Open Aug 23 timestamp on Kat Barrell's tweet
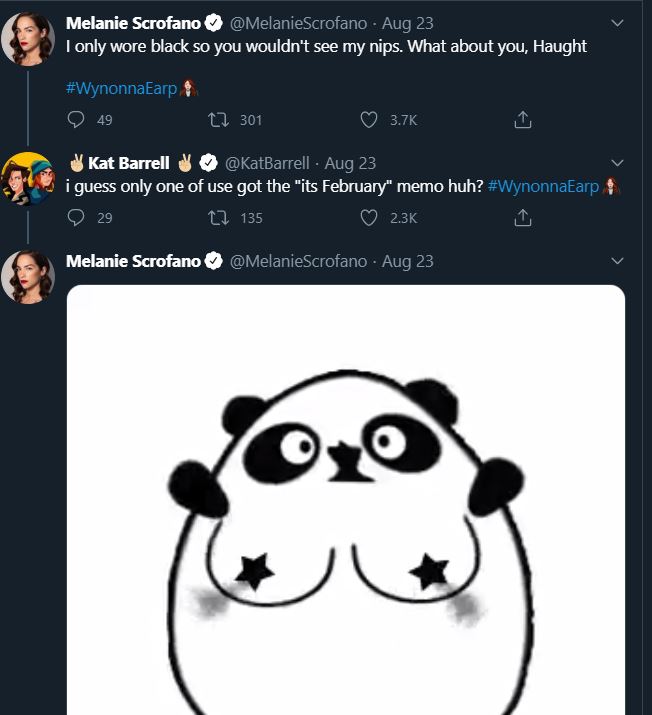Image resolution: width=652 pixels, height=715 pixels. pos(351,163)
